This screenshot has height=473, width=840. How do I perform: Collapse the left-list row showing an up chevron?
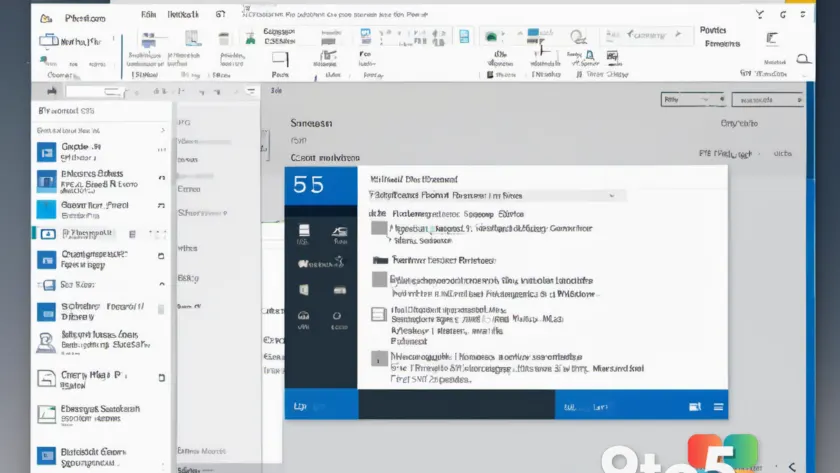tap(101, 284)
